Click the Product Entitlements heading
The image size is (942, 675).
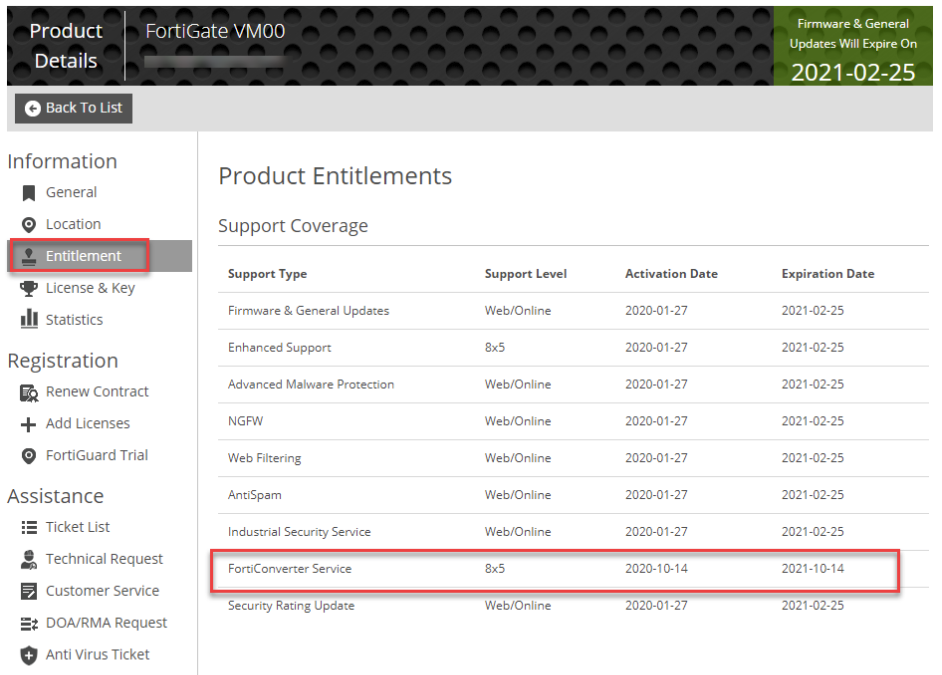[335, 176]
